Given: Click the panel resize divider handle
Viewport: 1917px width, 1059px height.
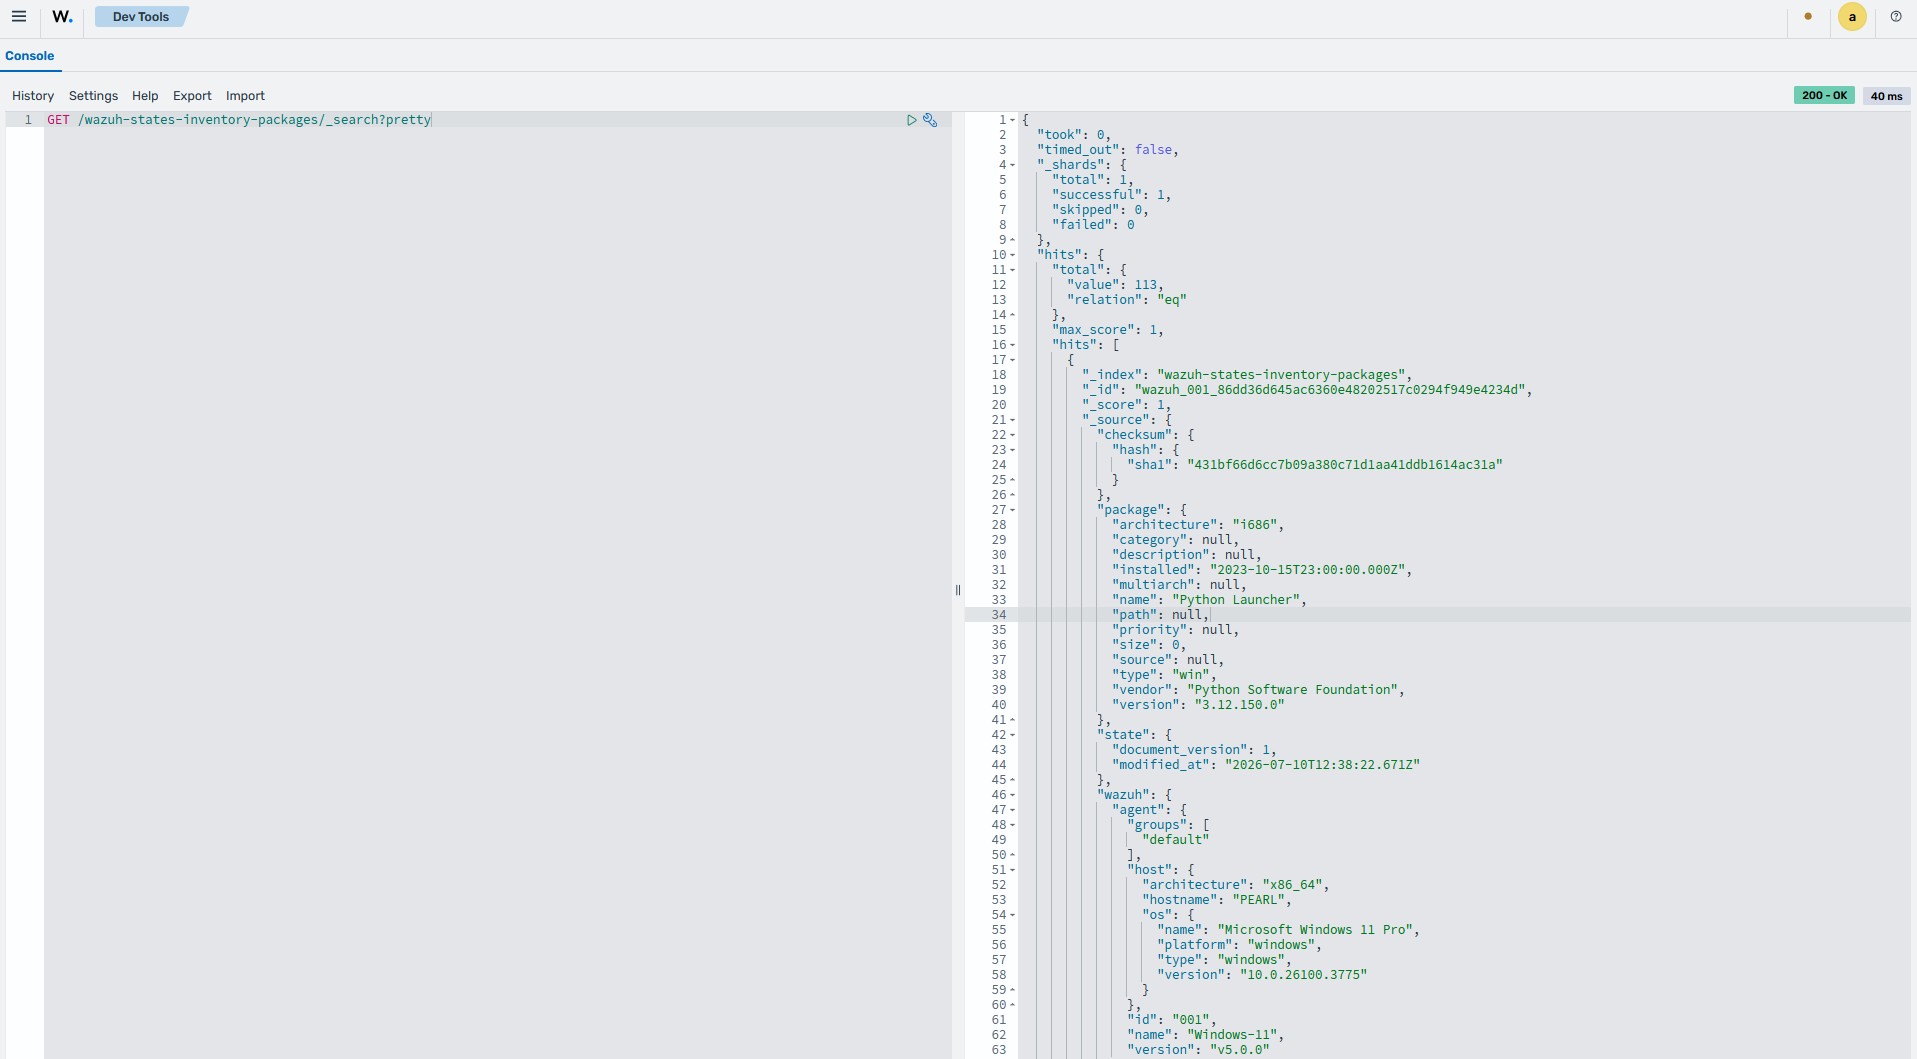Looking at the screenshot, I should pos(958,590).
